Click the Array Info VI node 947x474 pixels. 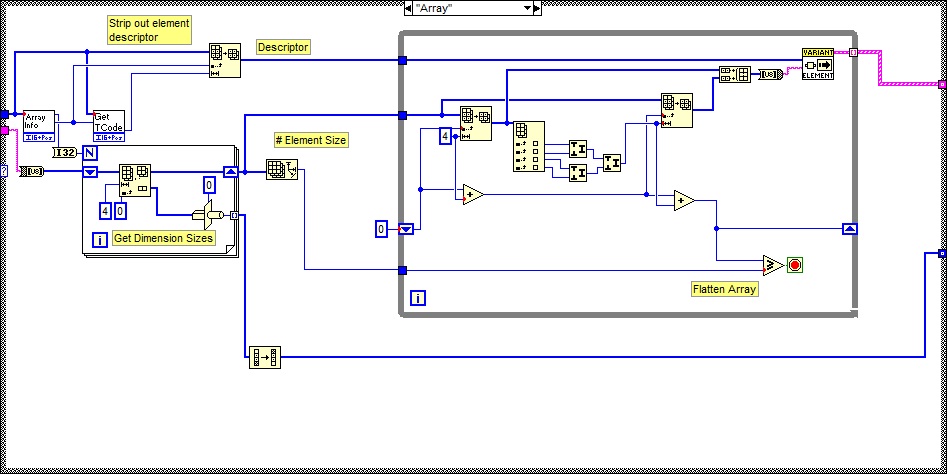40,127
